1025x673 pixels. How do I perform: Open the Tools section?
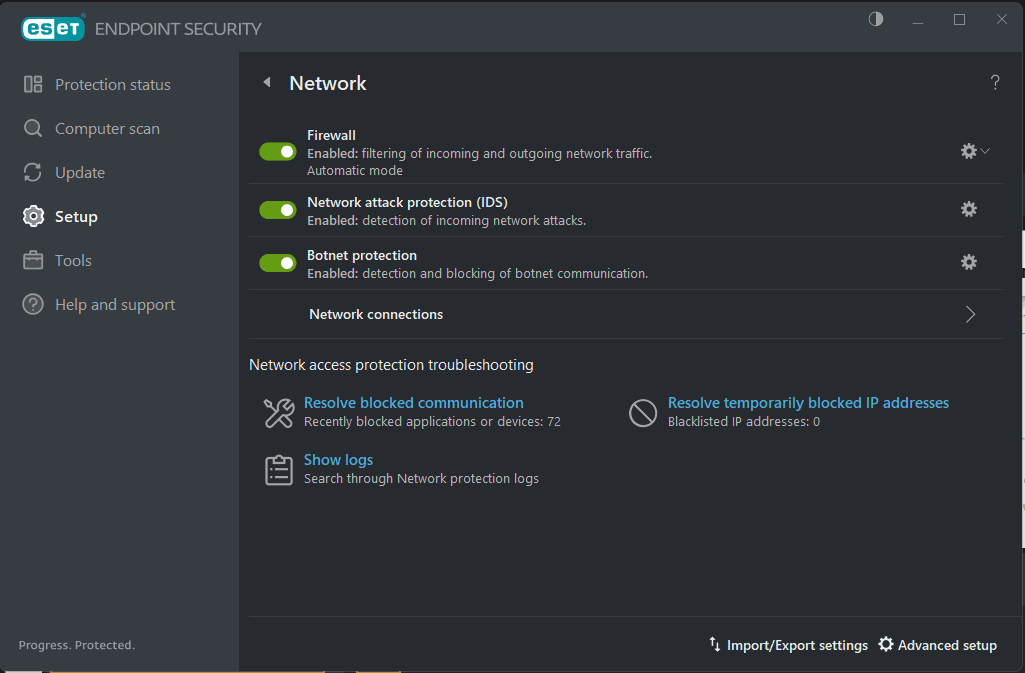tap(73, 260)
